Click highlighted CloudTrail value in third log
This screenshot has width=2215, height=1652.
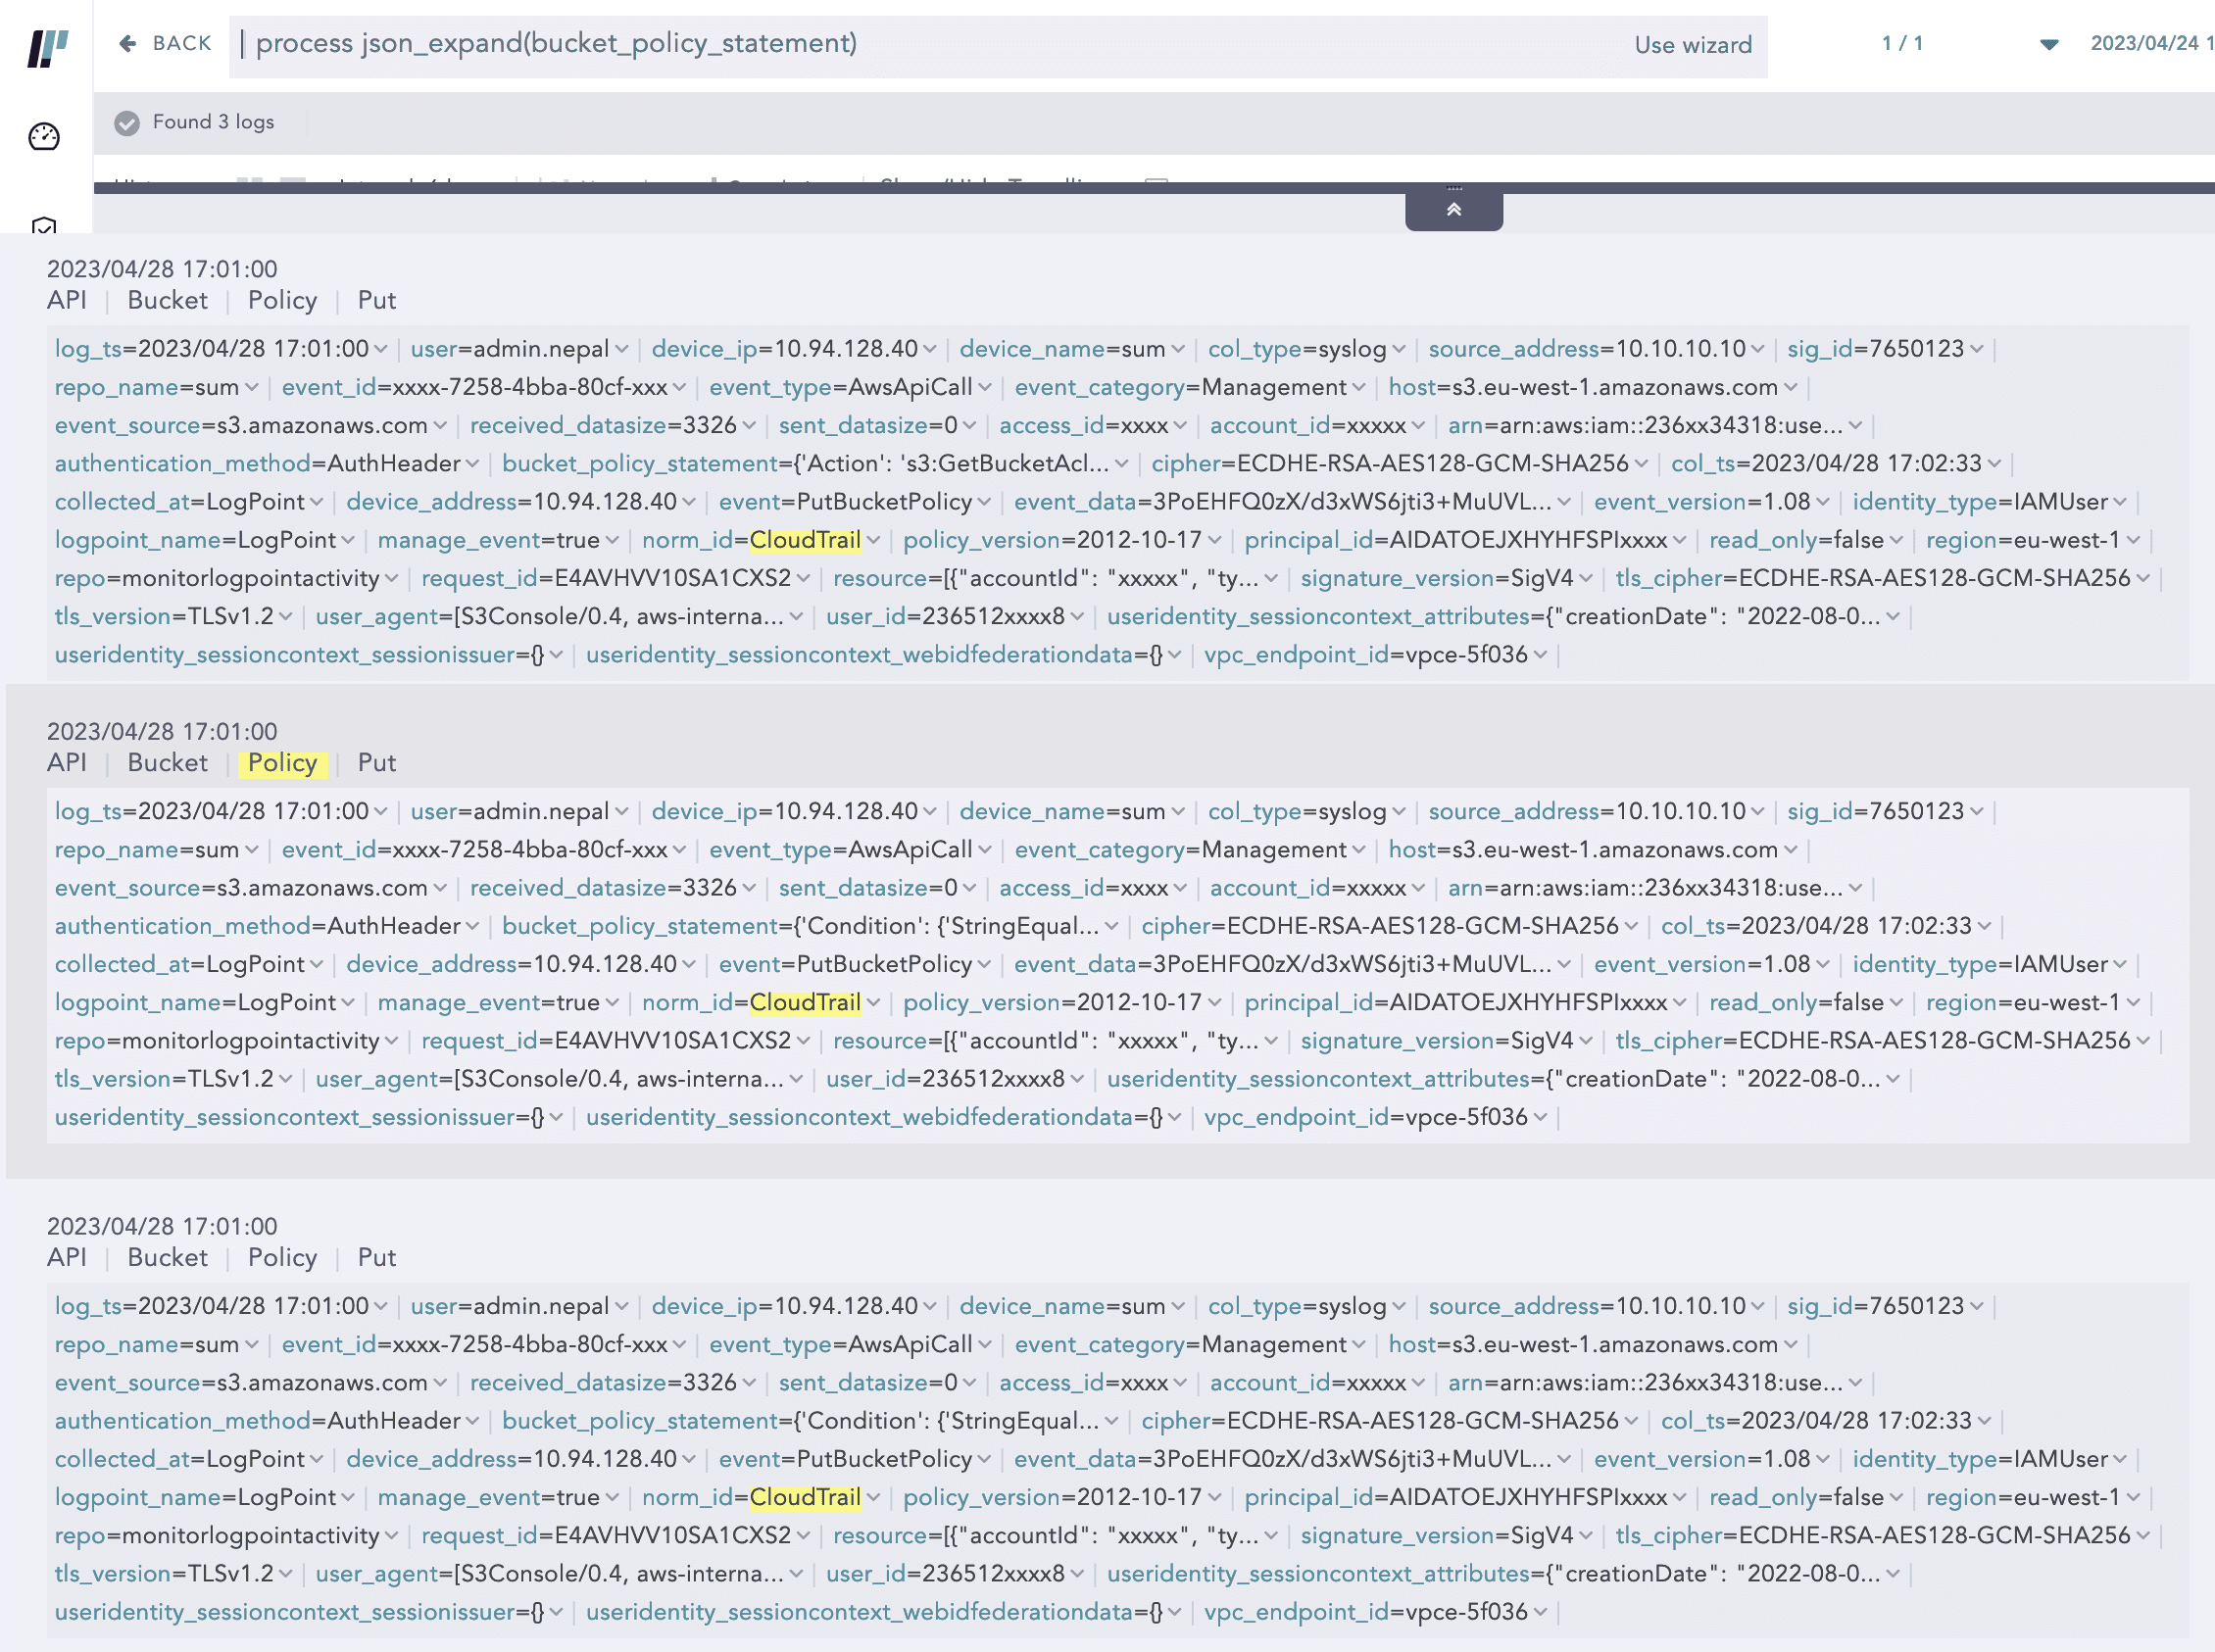click(805, 1497)
